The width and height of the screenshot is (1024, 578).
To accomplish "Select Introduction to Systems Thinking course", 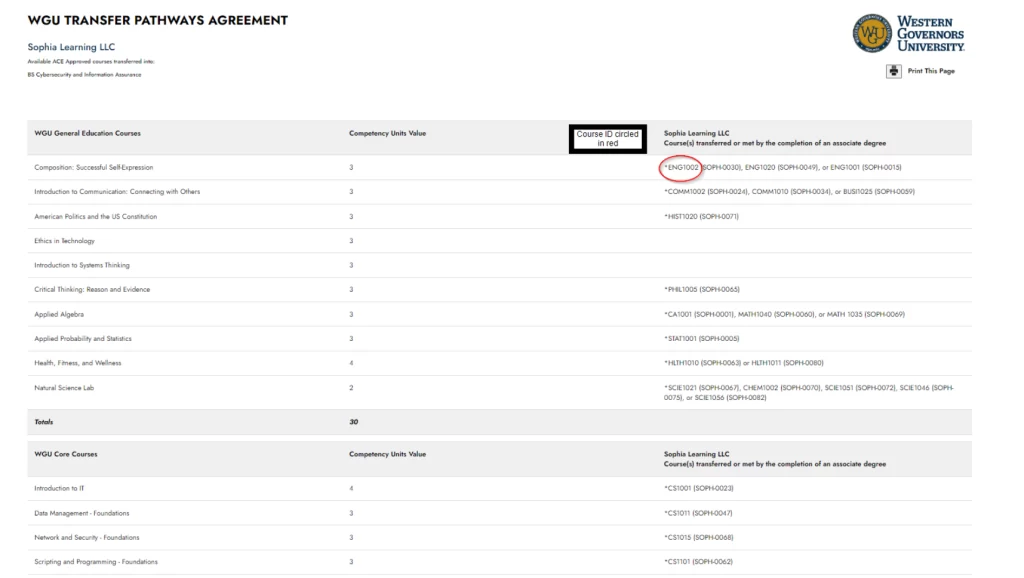I will (x=82, y=265).
